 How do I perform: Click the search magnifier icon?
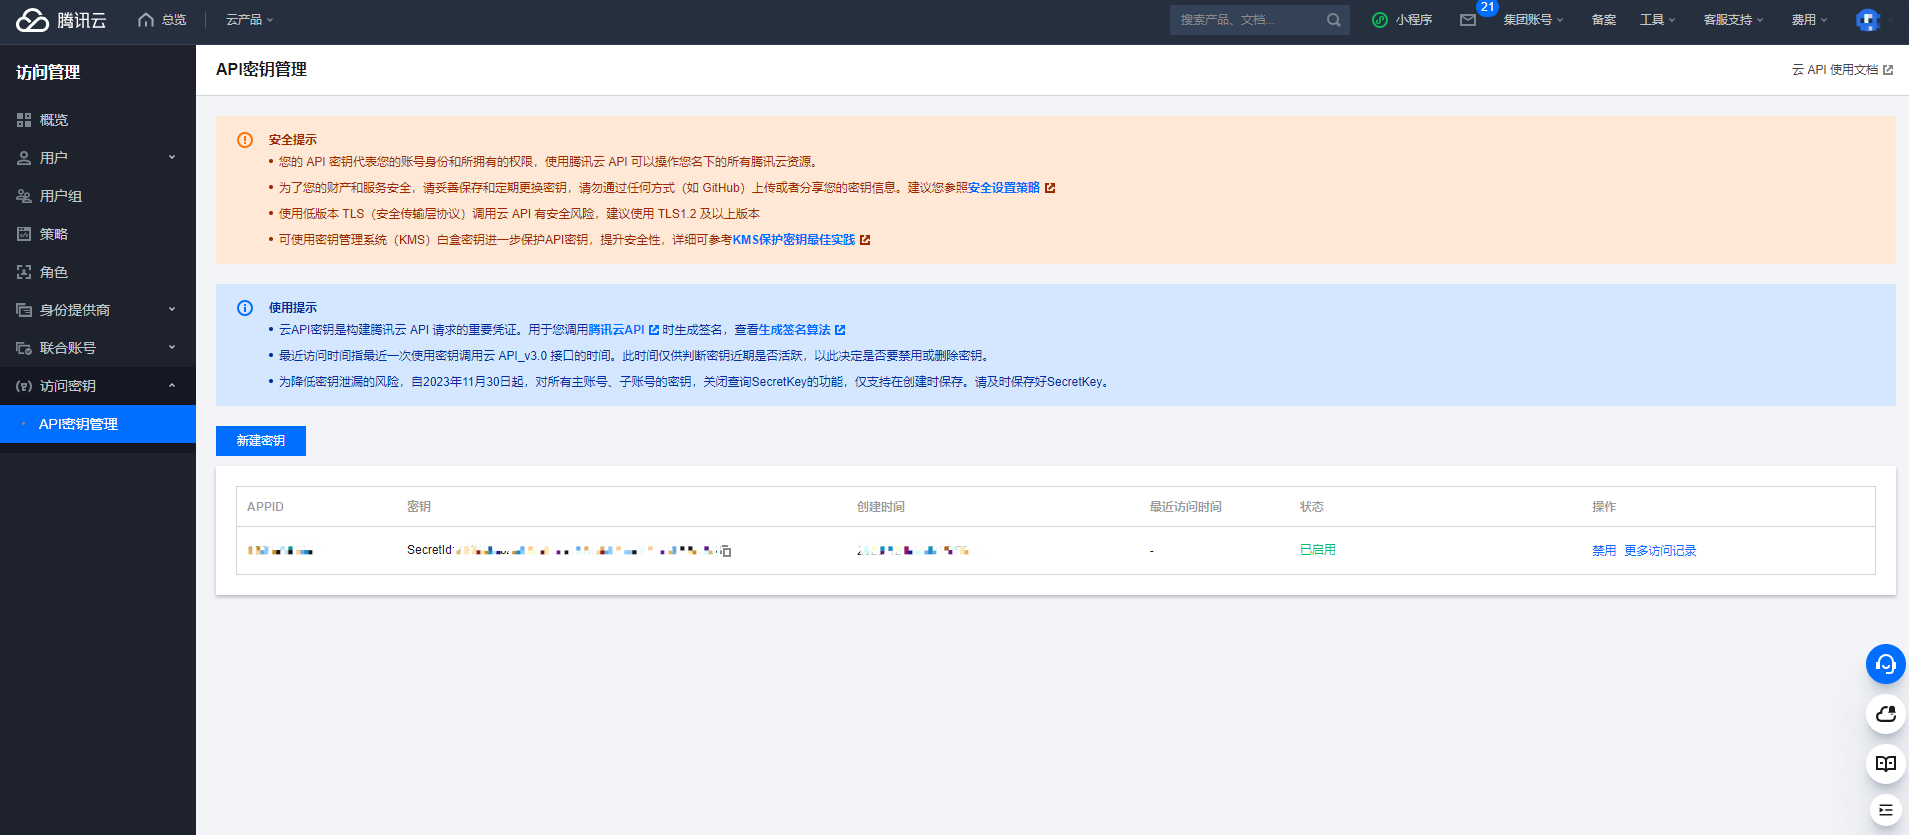click(x=1333, y=20)
